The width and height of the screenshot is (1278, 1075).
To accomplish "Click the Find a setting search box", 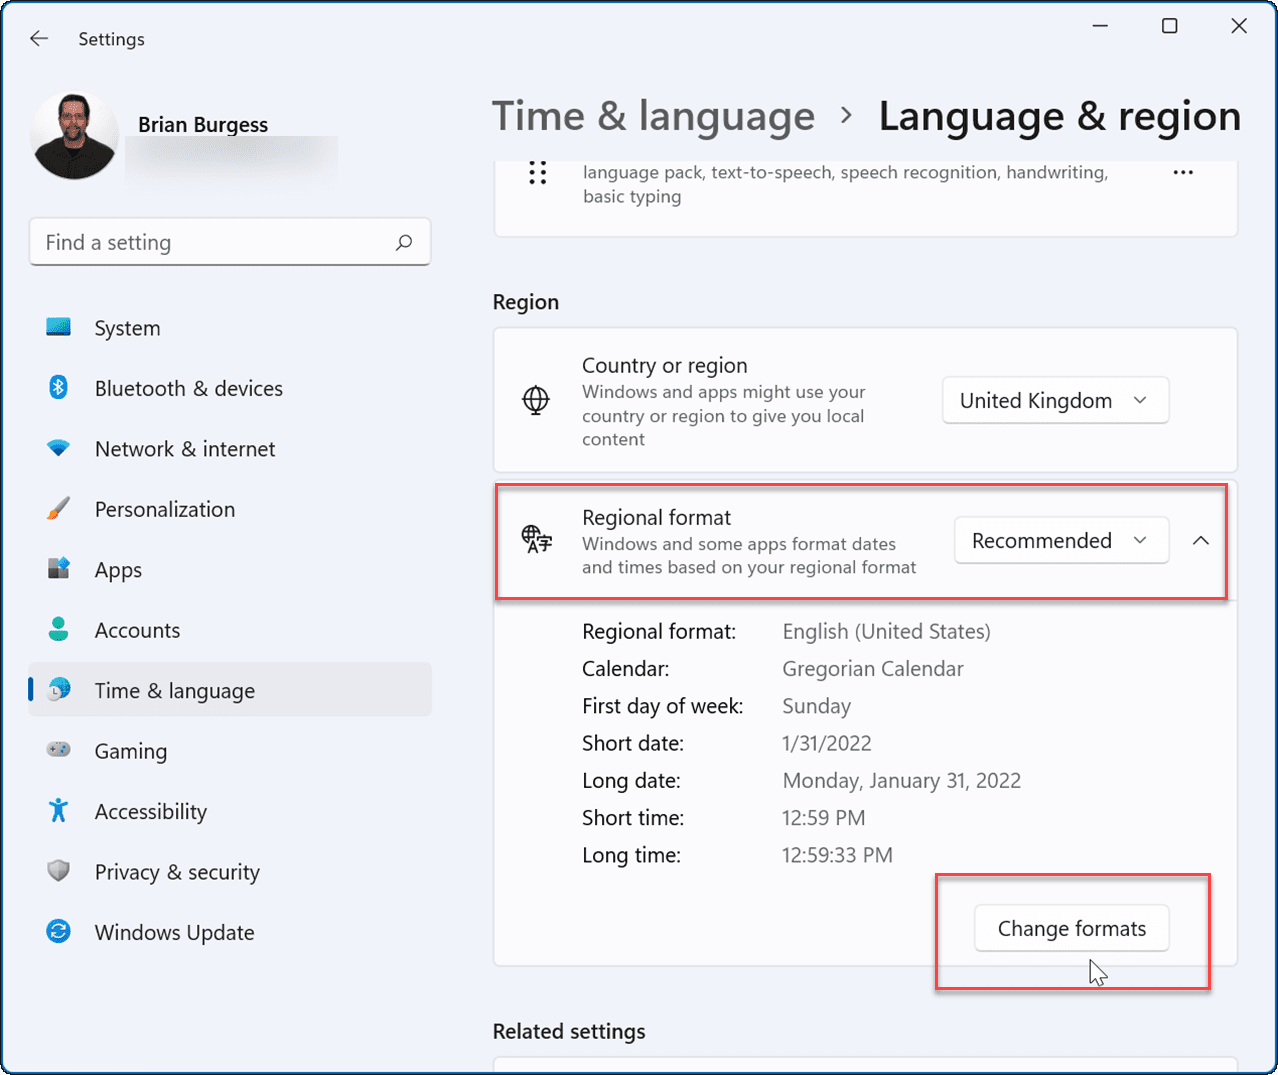I will click(x=215, y=242).
